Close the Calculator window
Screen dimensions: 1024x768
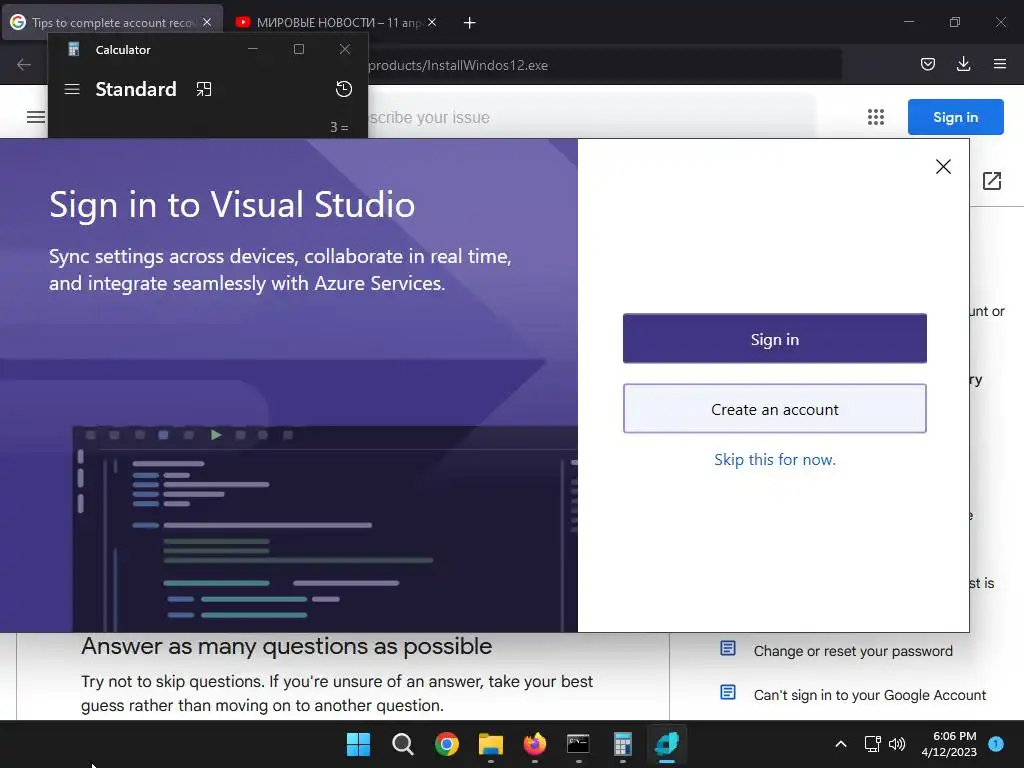coord(345,49)
